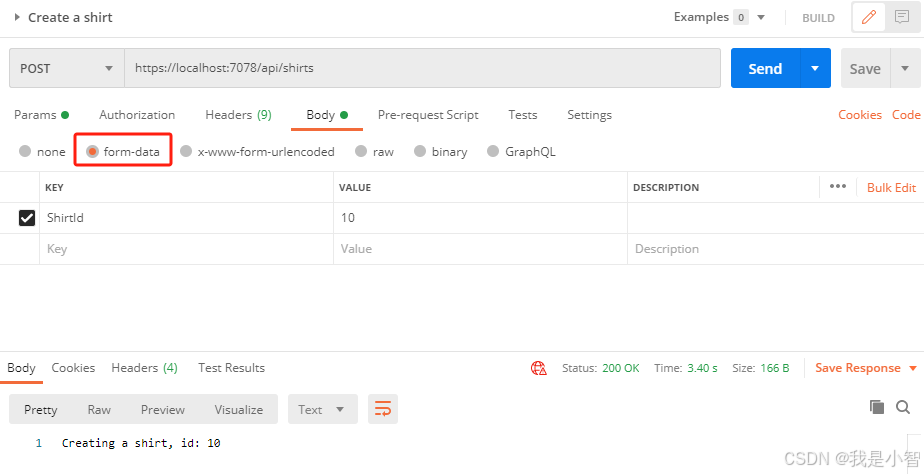
Task: Click the BUILD mode button
Action: pos(819,18)
